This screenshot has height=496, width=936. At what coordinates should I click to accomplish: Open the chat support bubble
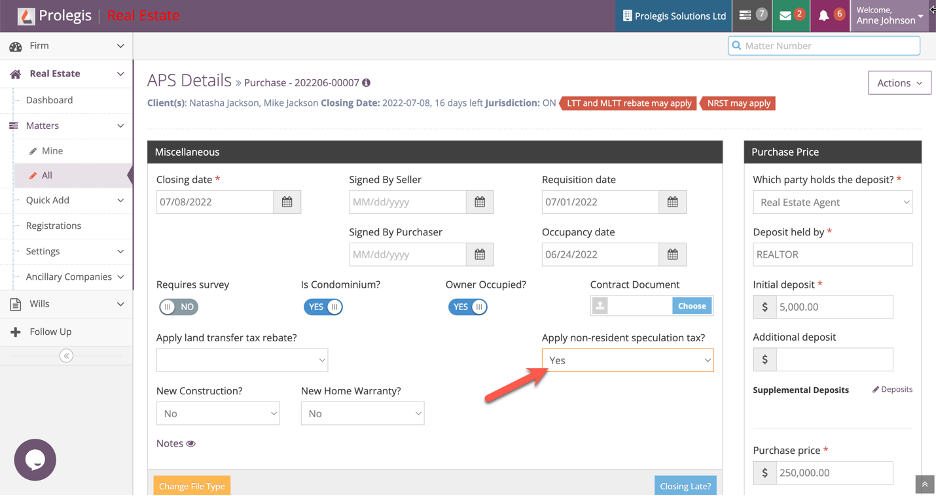[x=35, y=460]
